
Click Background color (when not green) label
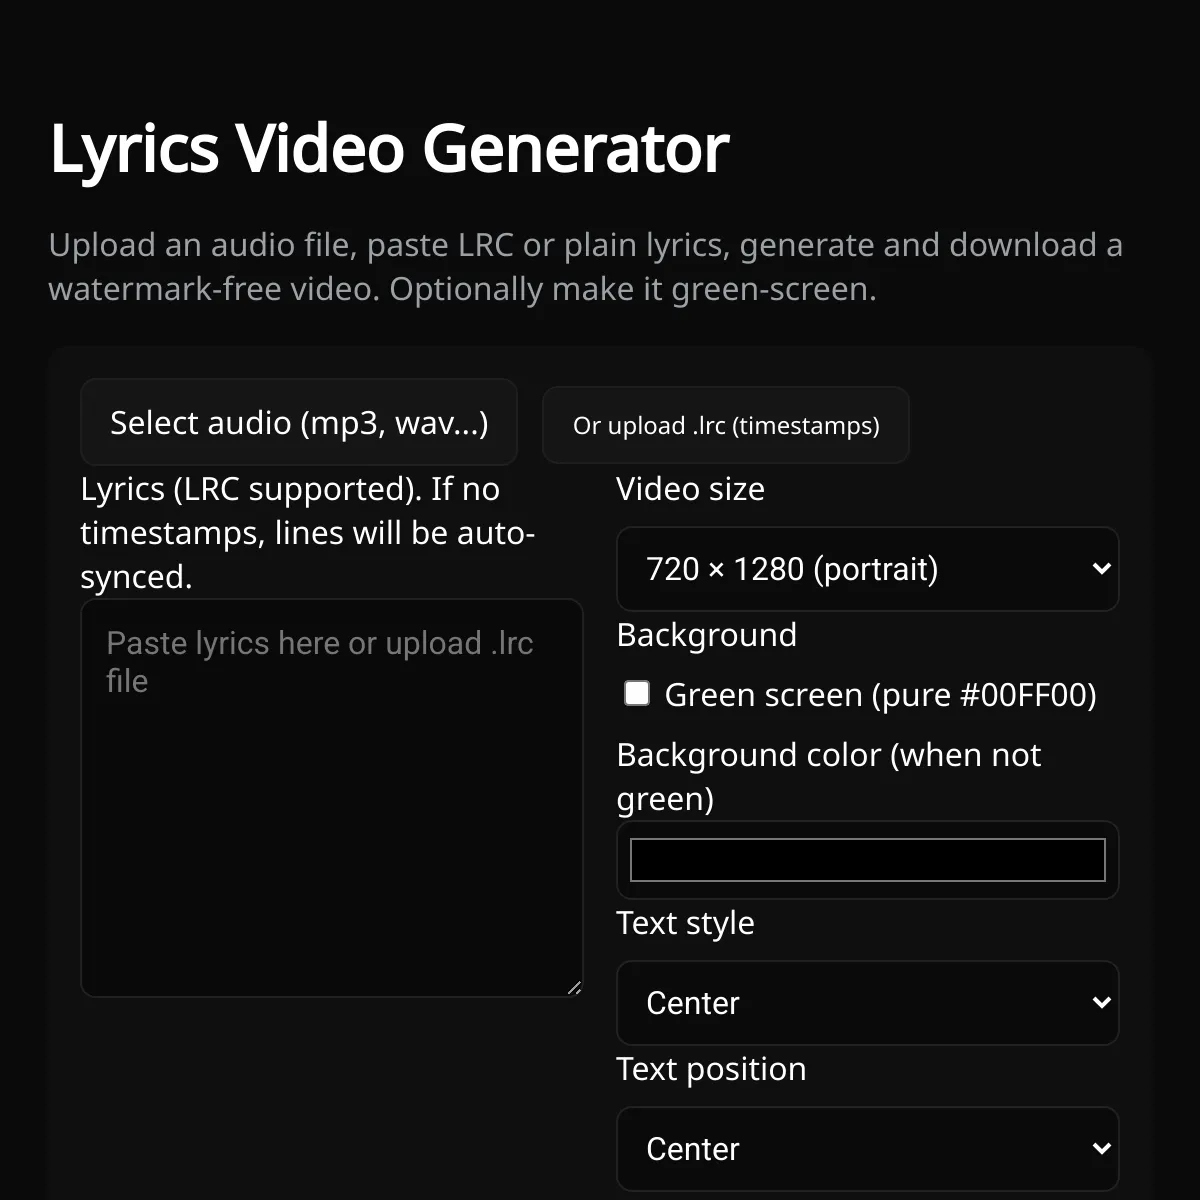[x=829, y=777]
